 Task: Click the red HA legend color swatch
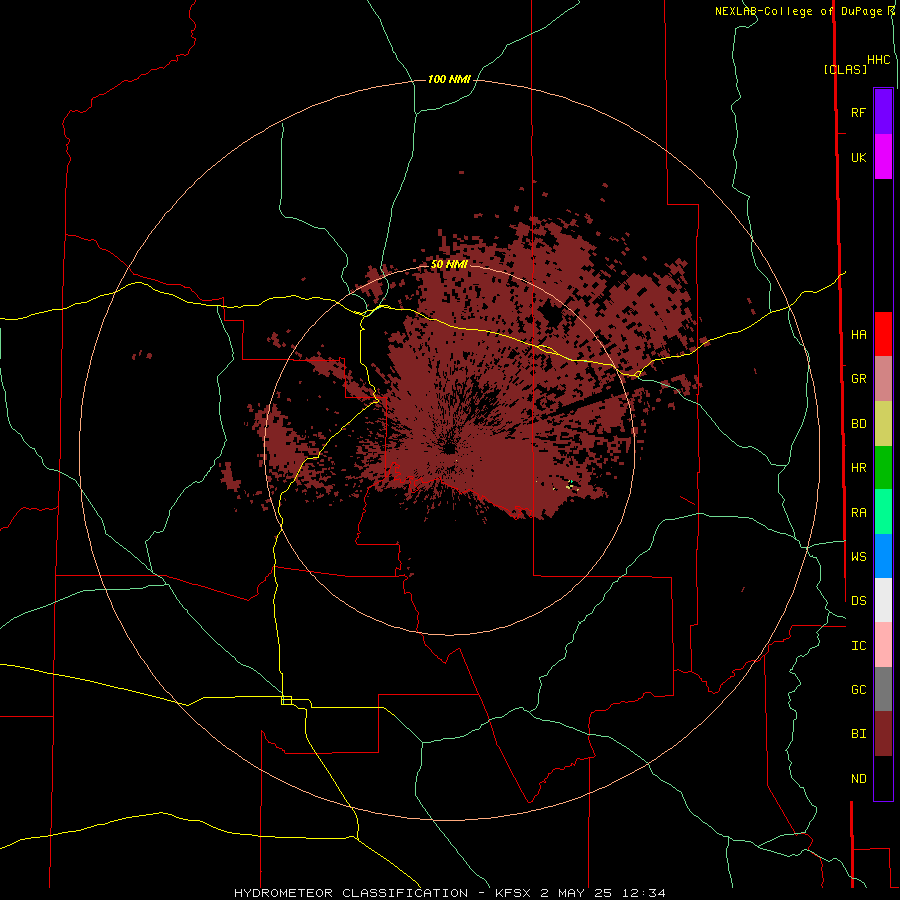883,334
